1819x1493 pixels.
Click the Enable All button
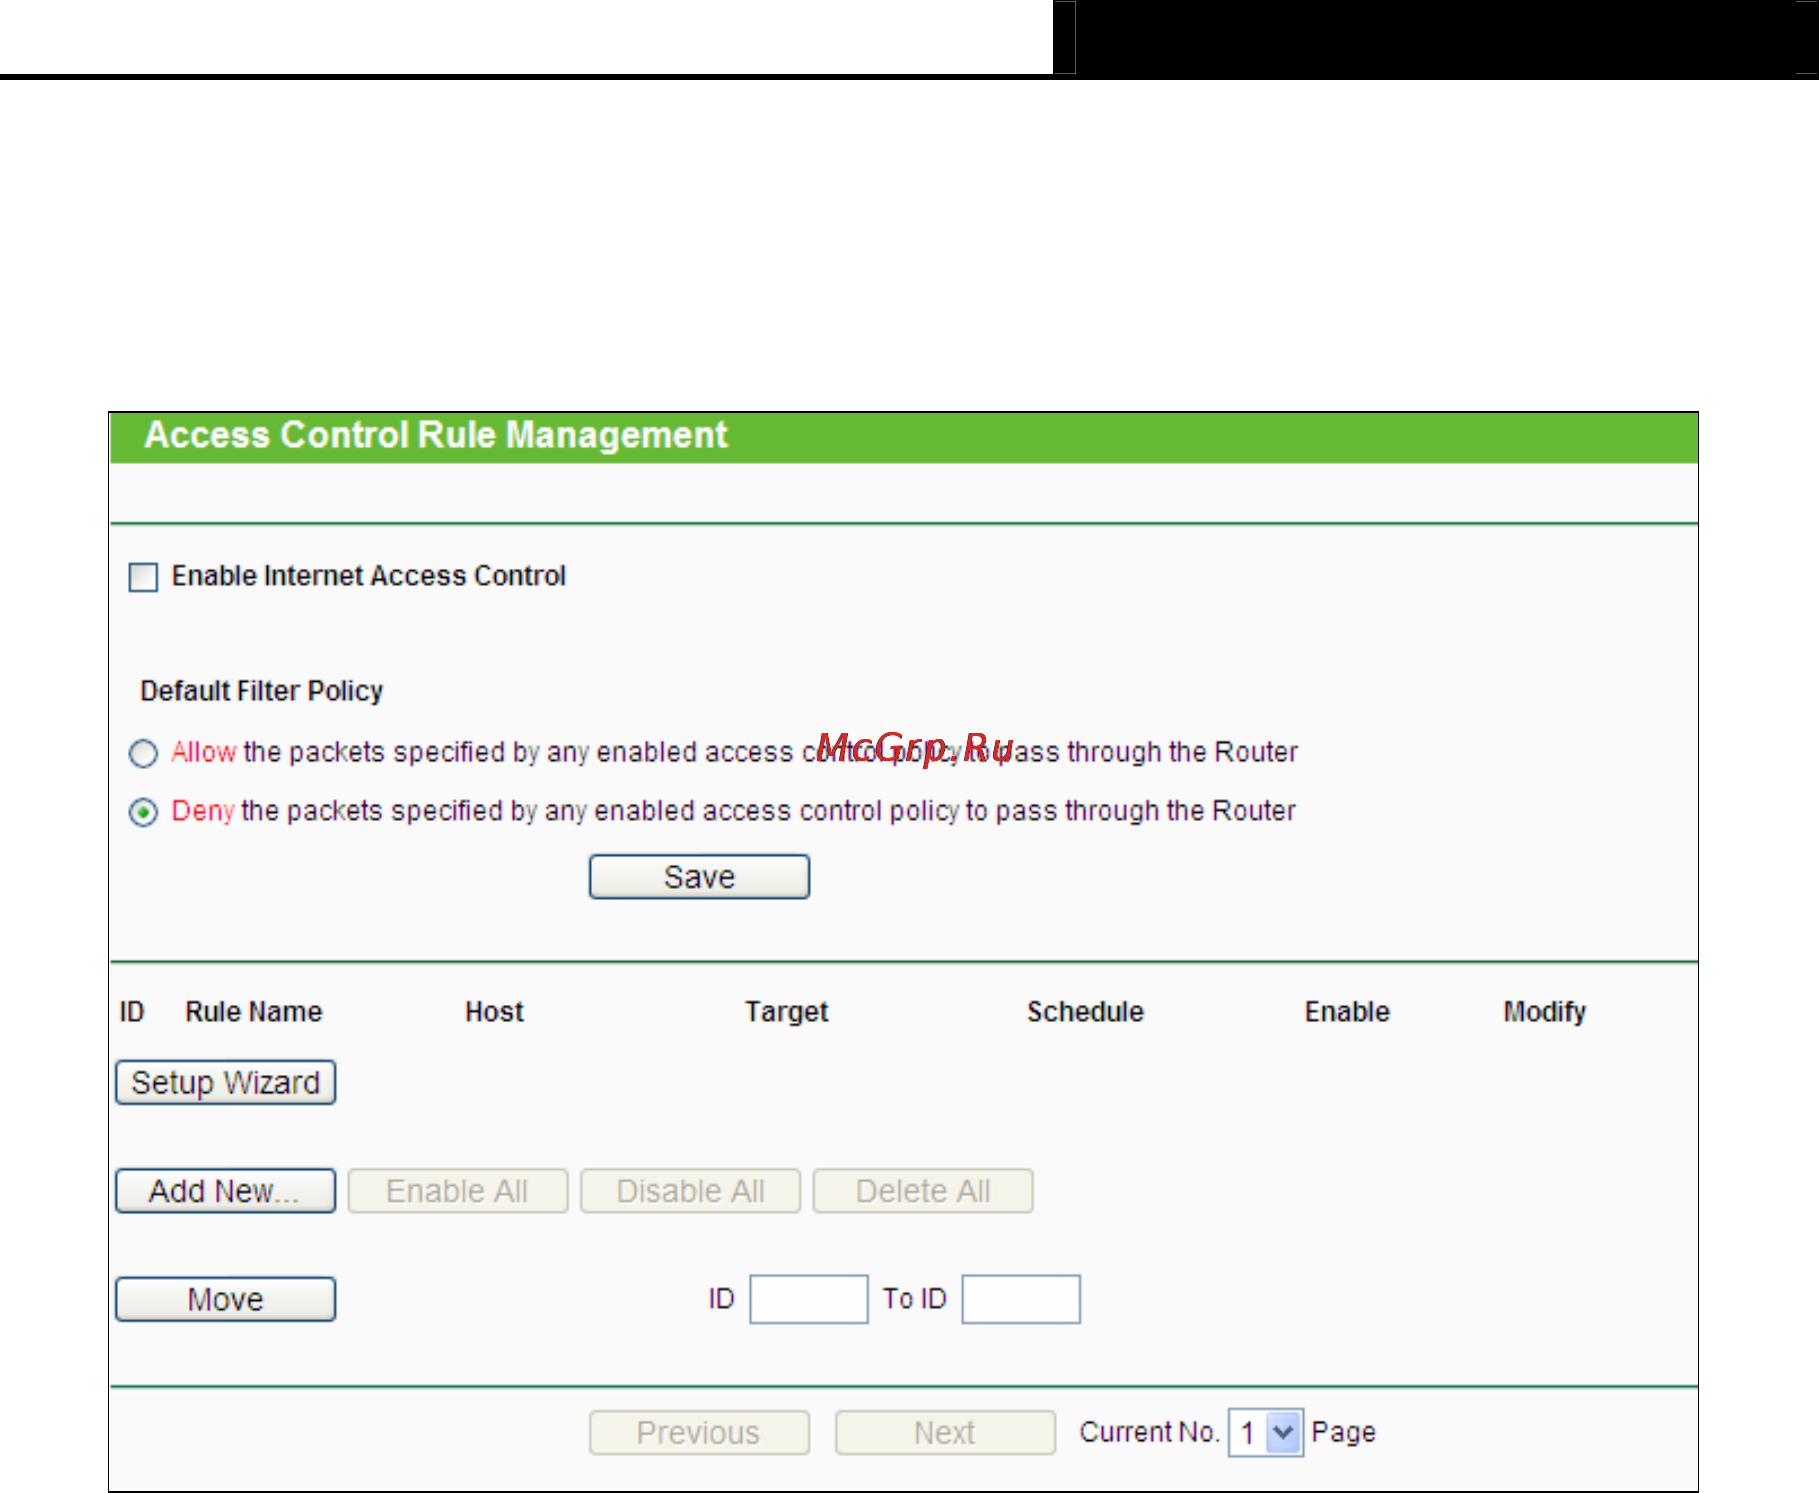click(458, 1191)
